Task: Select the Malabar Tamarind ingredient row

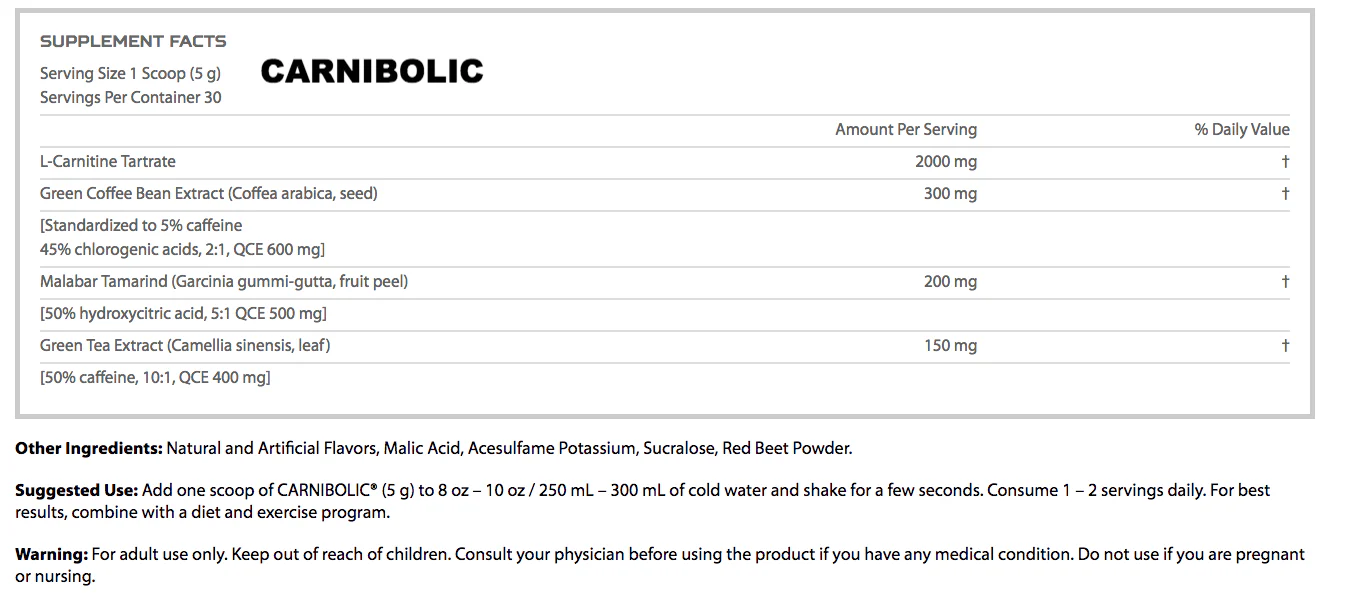Action: [224, 281]
